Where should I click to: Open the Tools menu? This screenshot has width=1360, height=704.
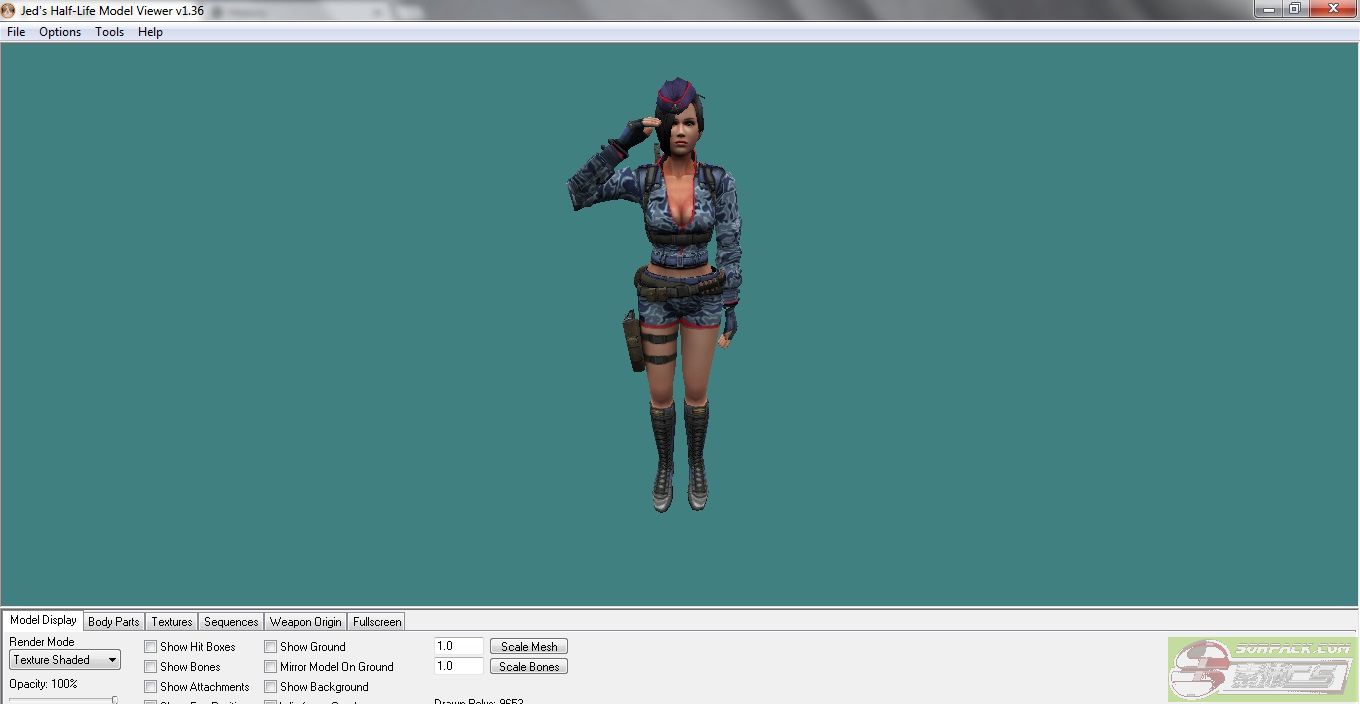[109, 32]
